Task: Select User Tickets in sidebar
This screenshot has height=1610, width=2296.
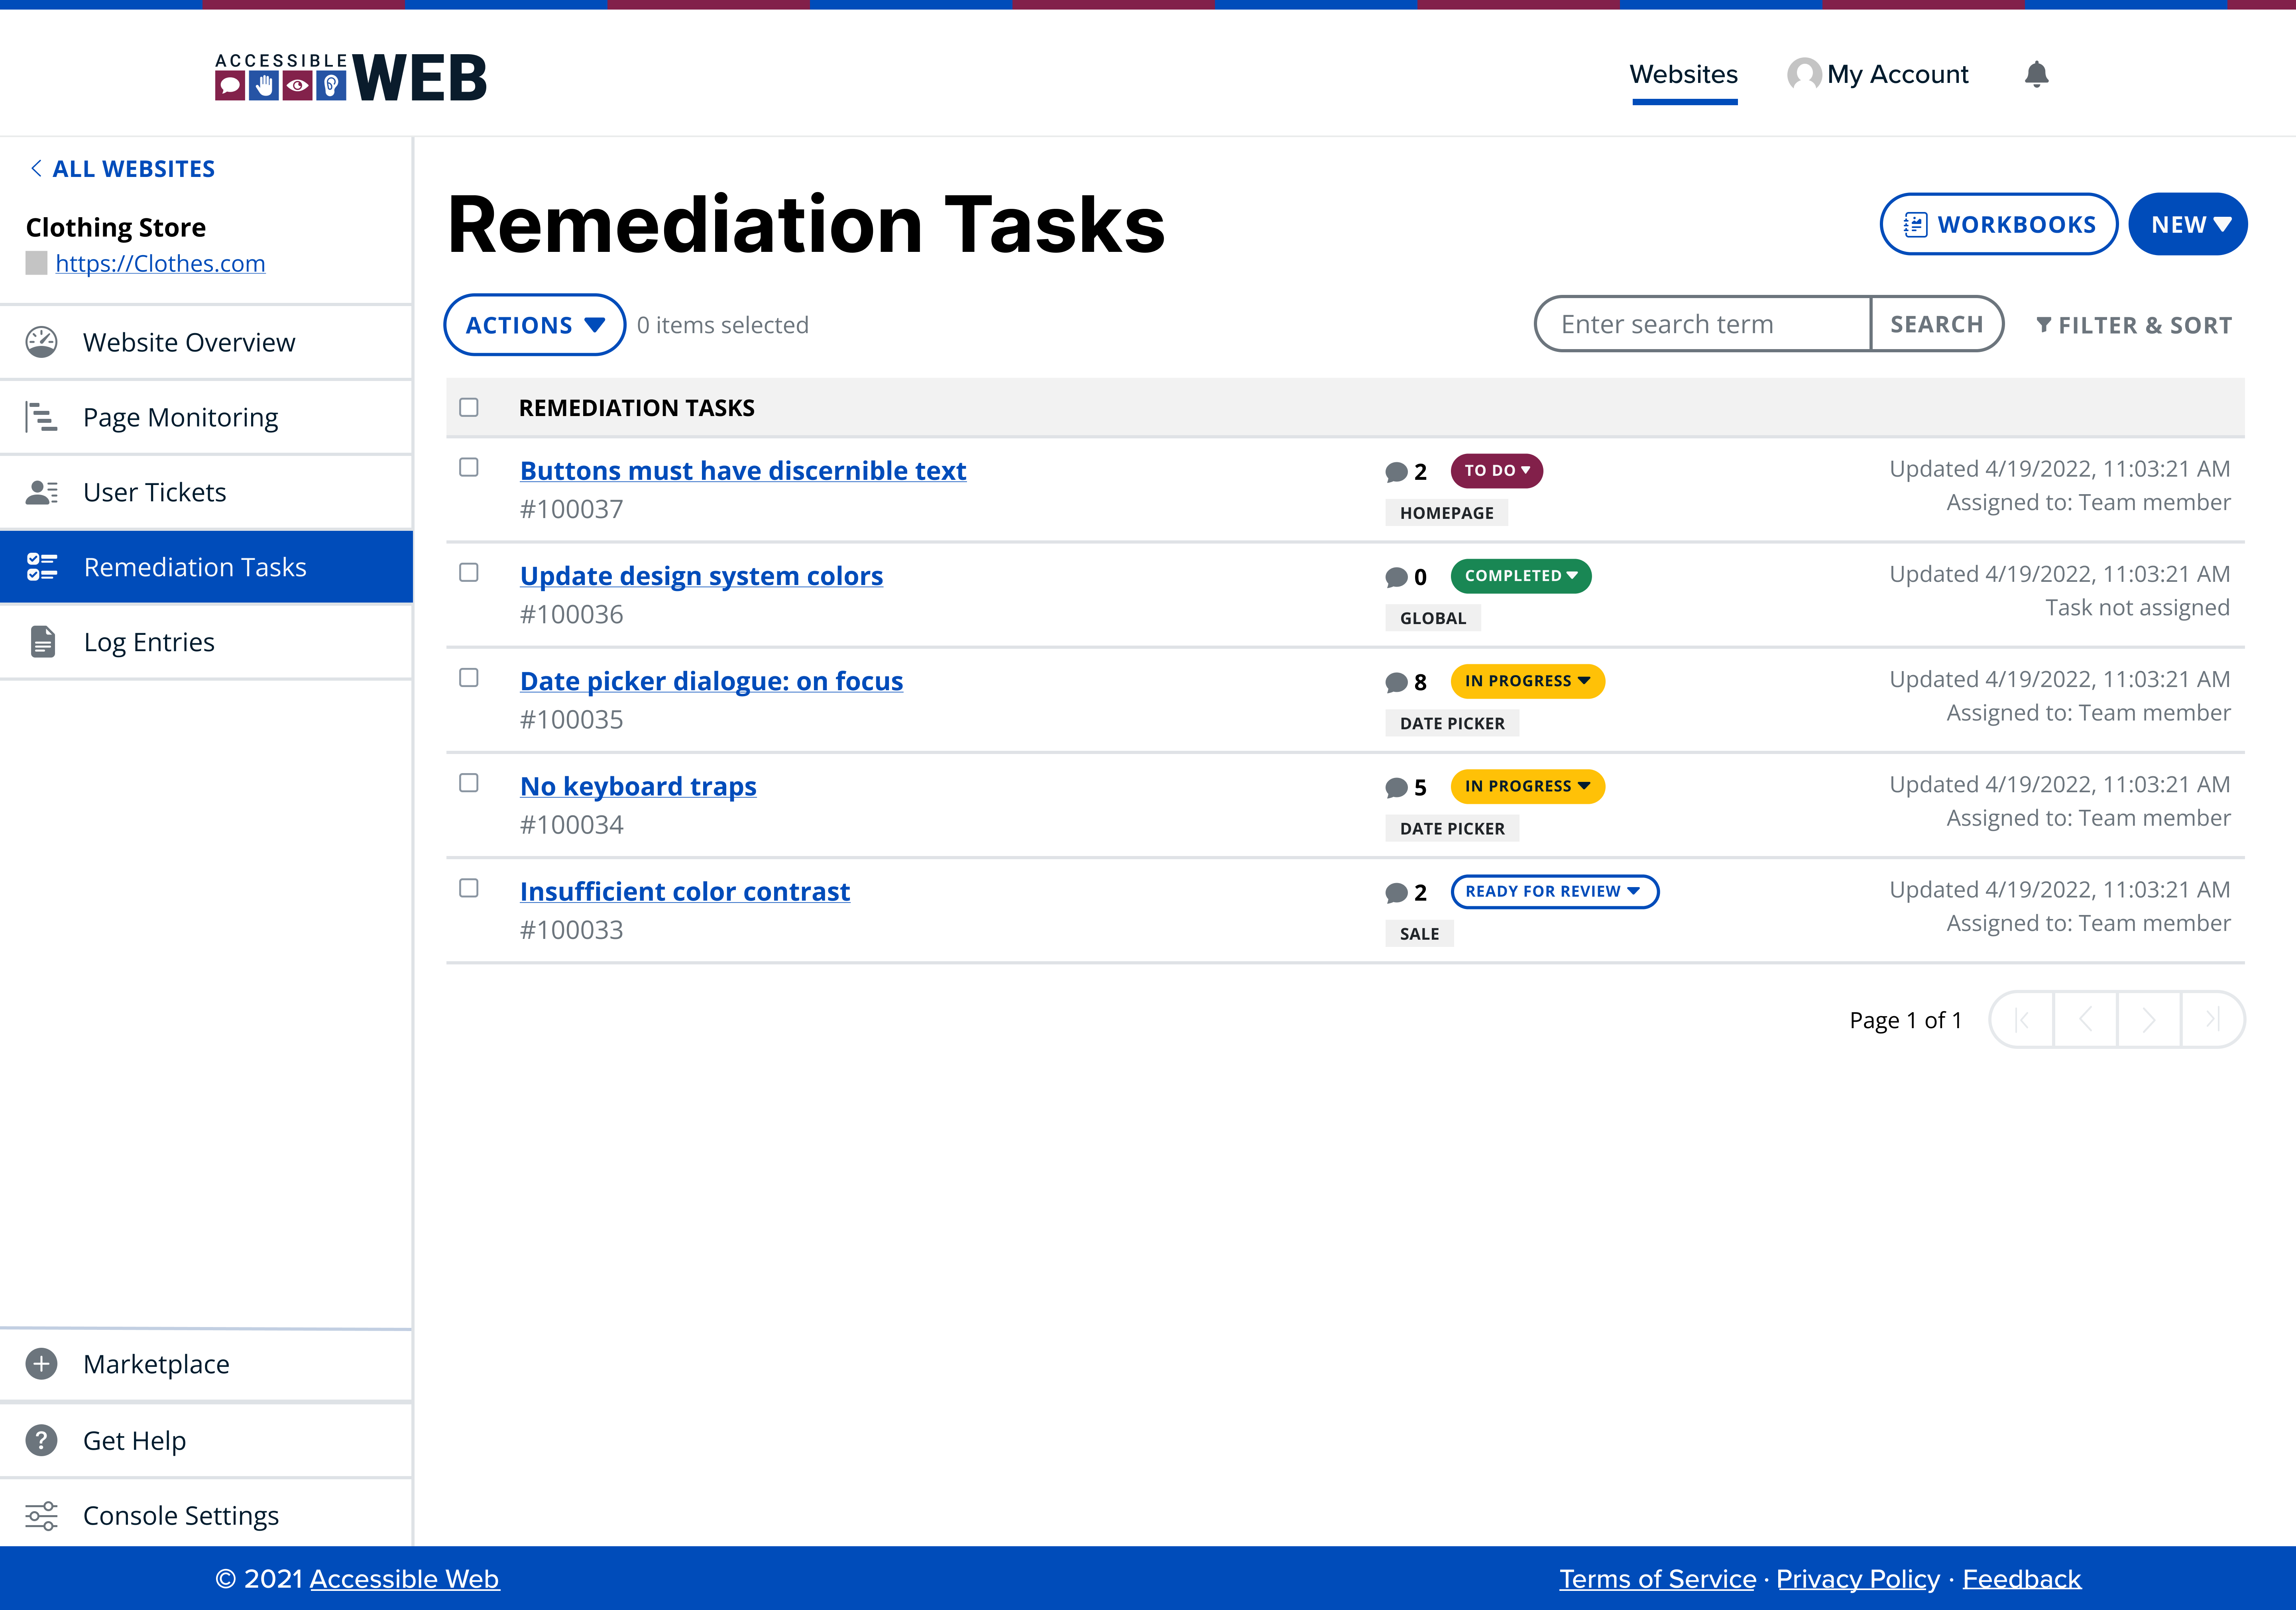Action: click(x=206, y=492)
